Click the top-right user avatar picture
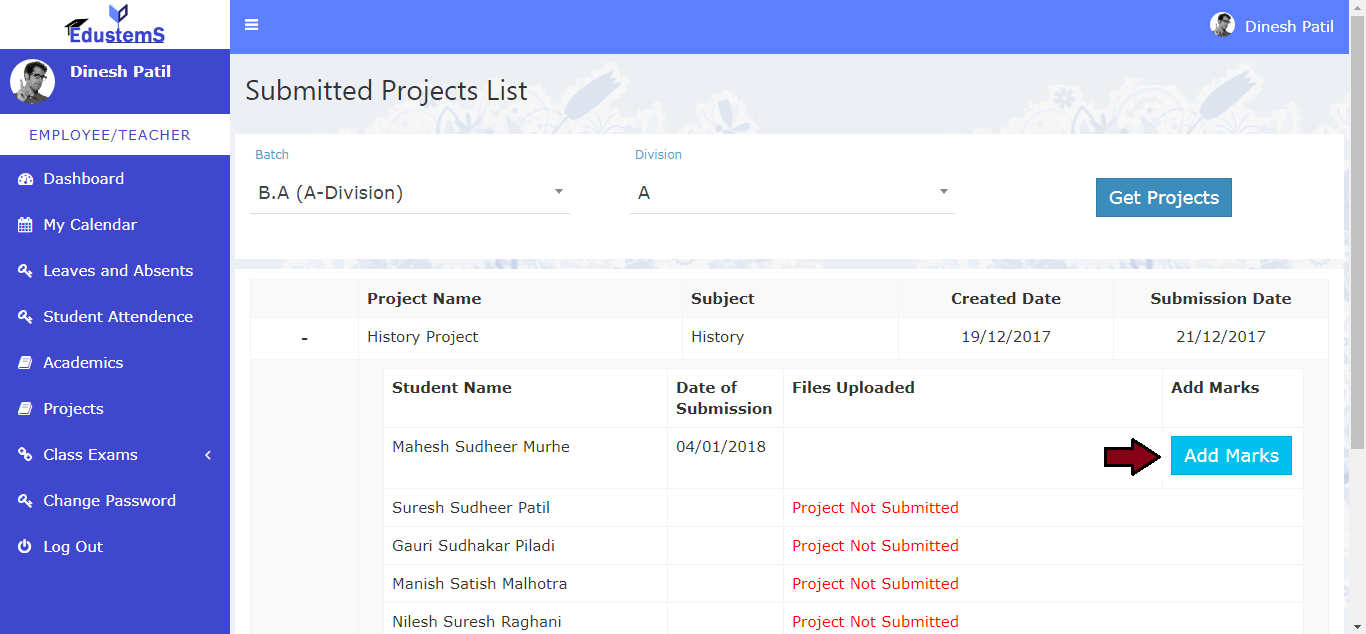Screen dimensions: 1366x634 1222,25
